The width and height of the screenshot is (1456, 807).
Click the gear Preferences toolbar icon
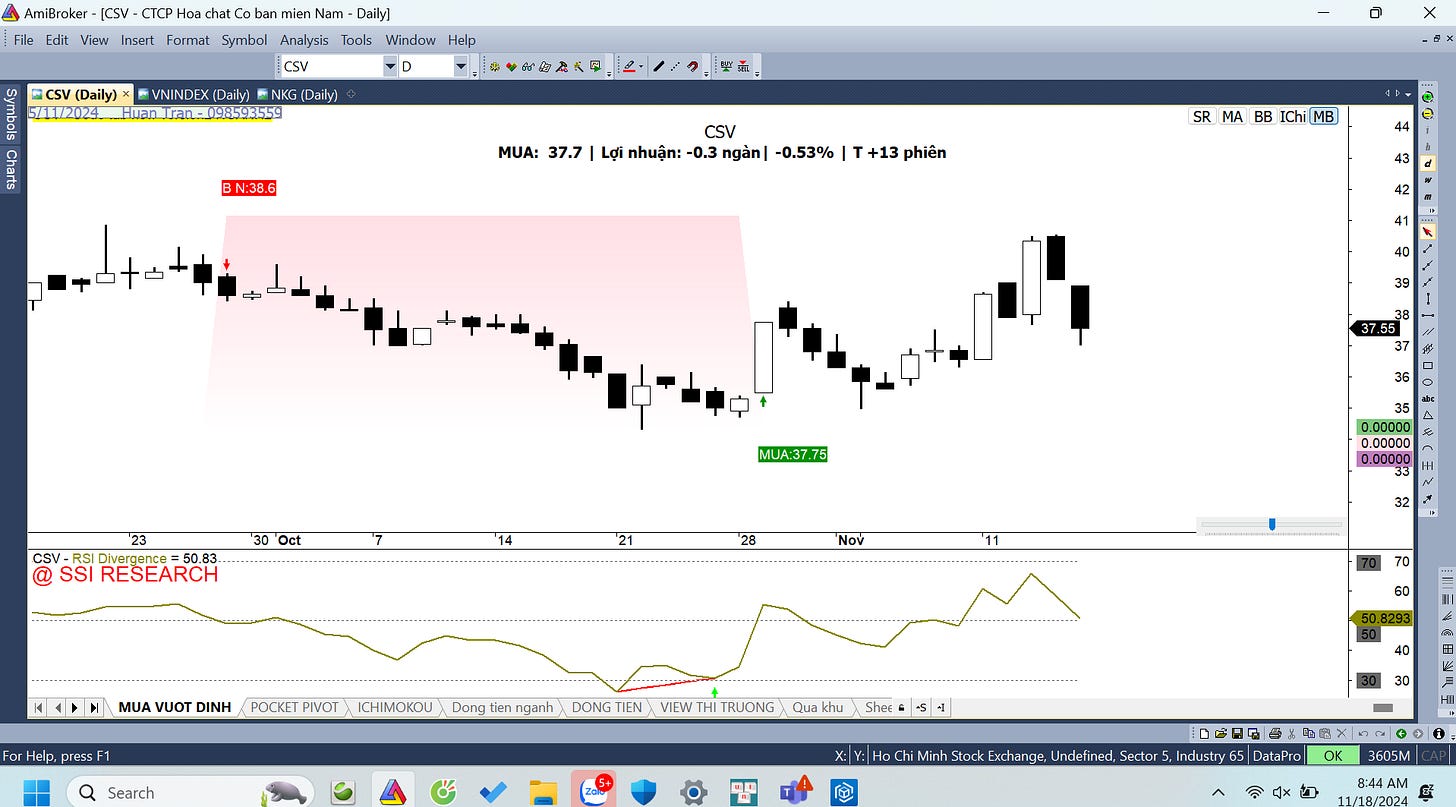(x=495, y=67)
